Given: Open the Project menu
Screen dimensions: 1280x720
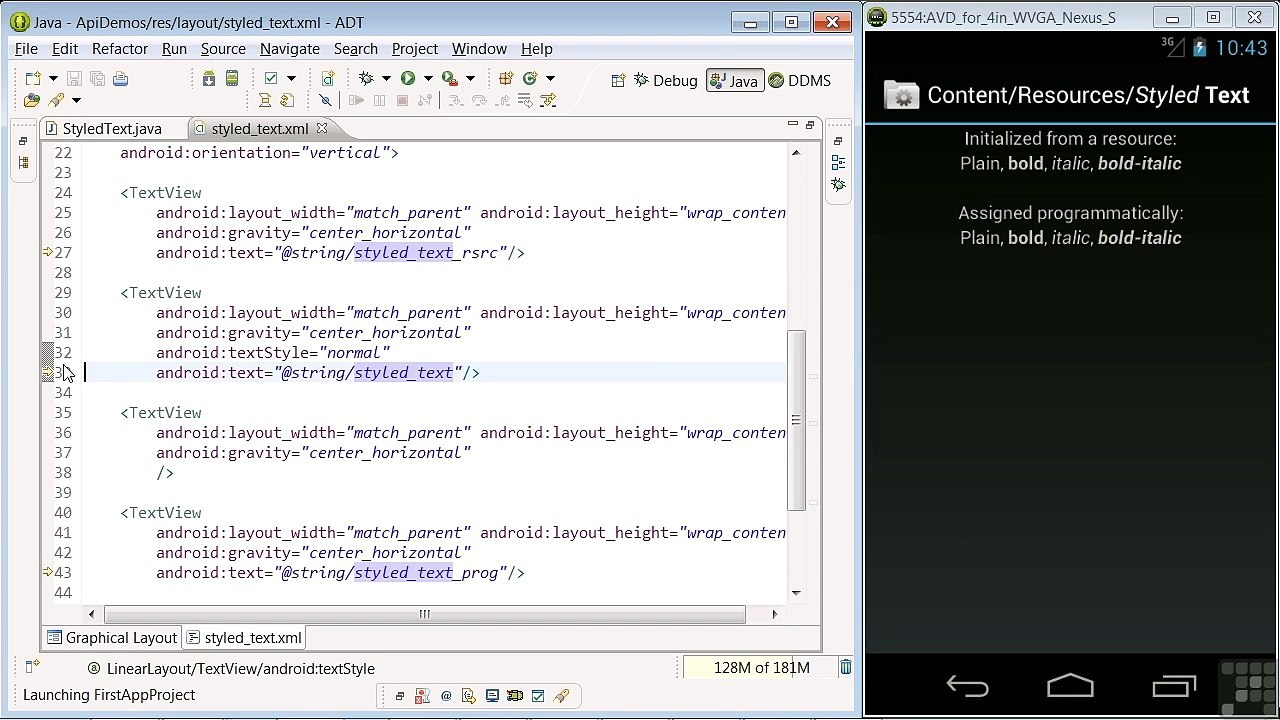Looking at the screenshot, I should click(x=415, y=49).
